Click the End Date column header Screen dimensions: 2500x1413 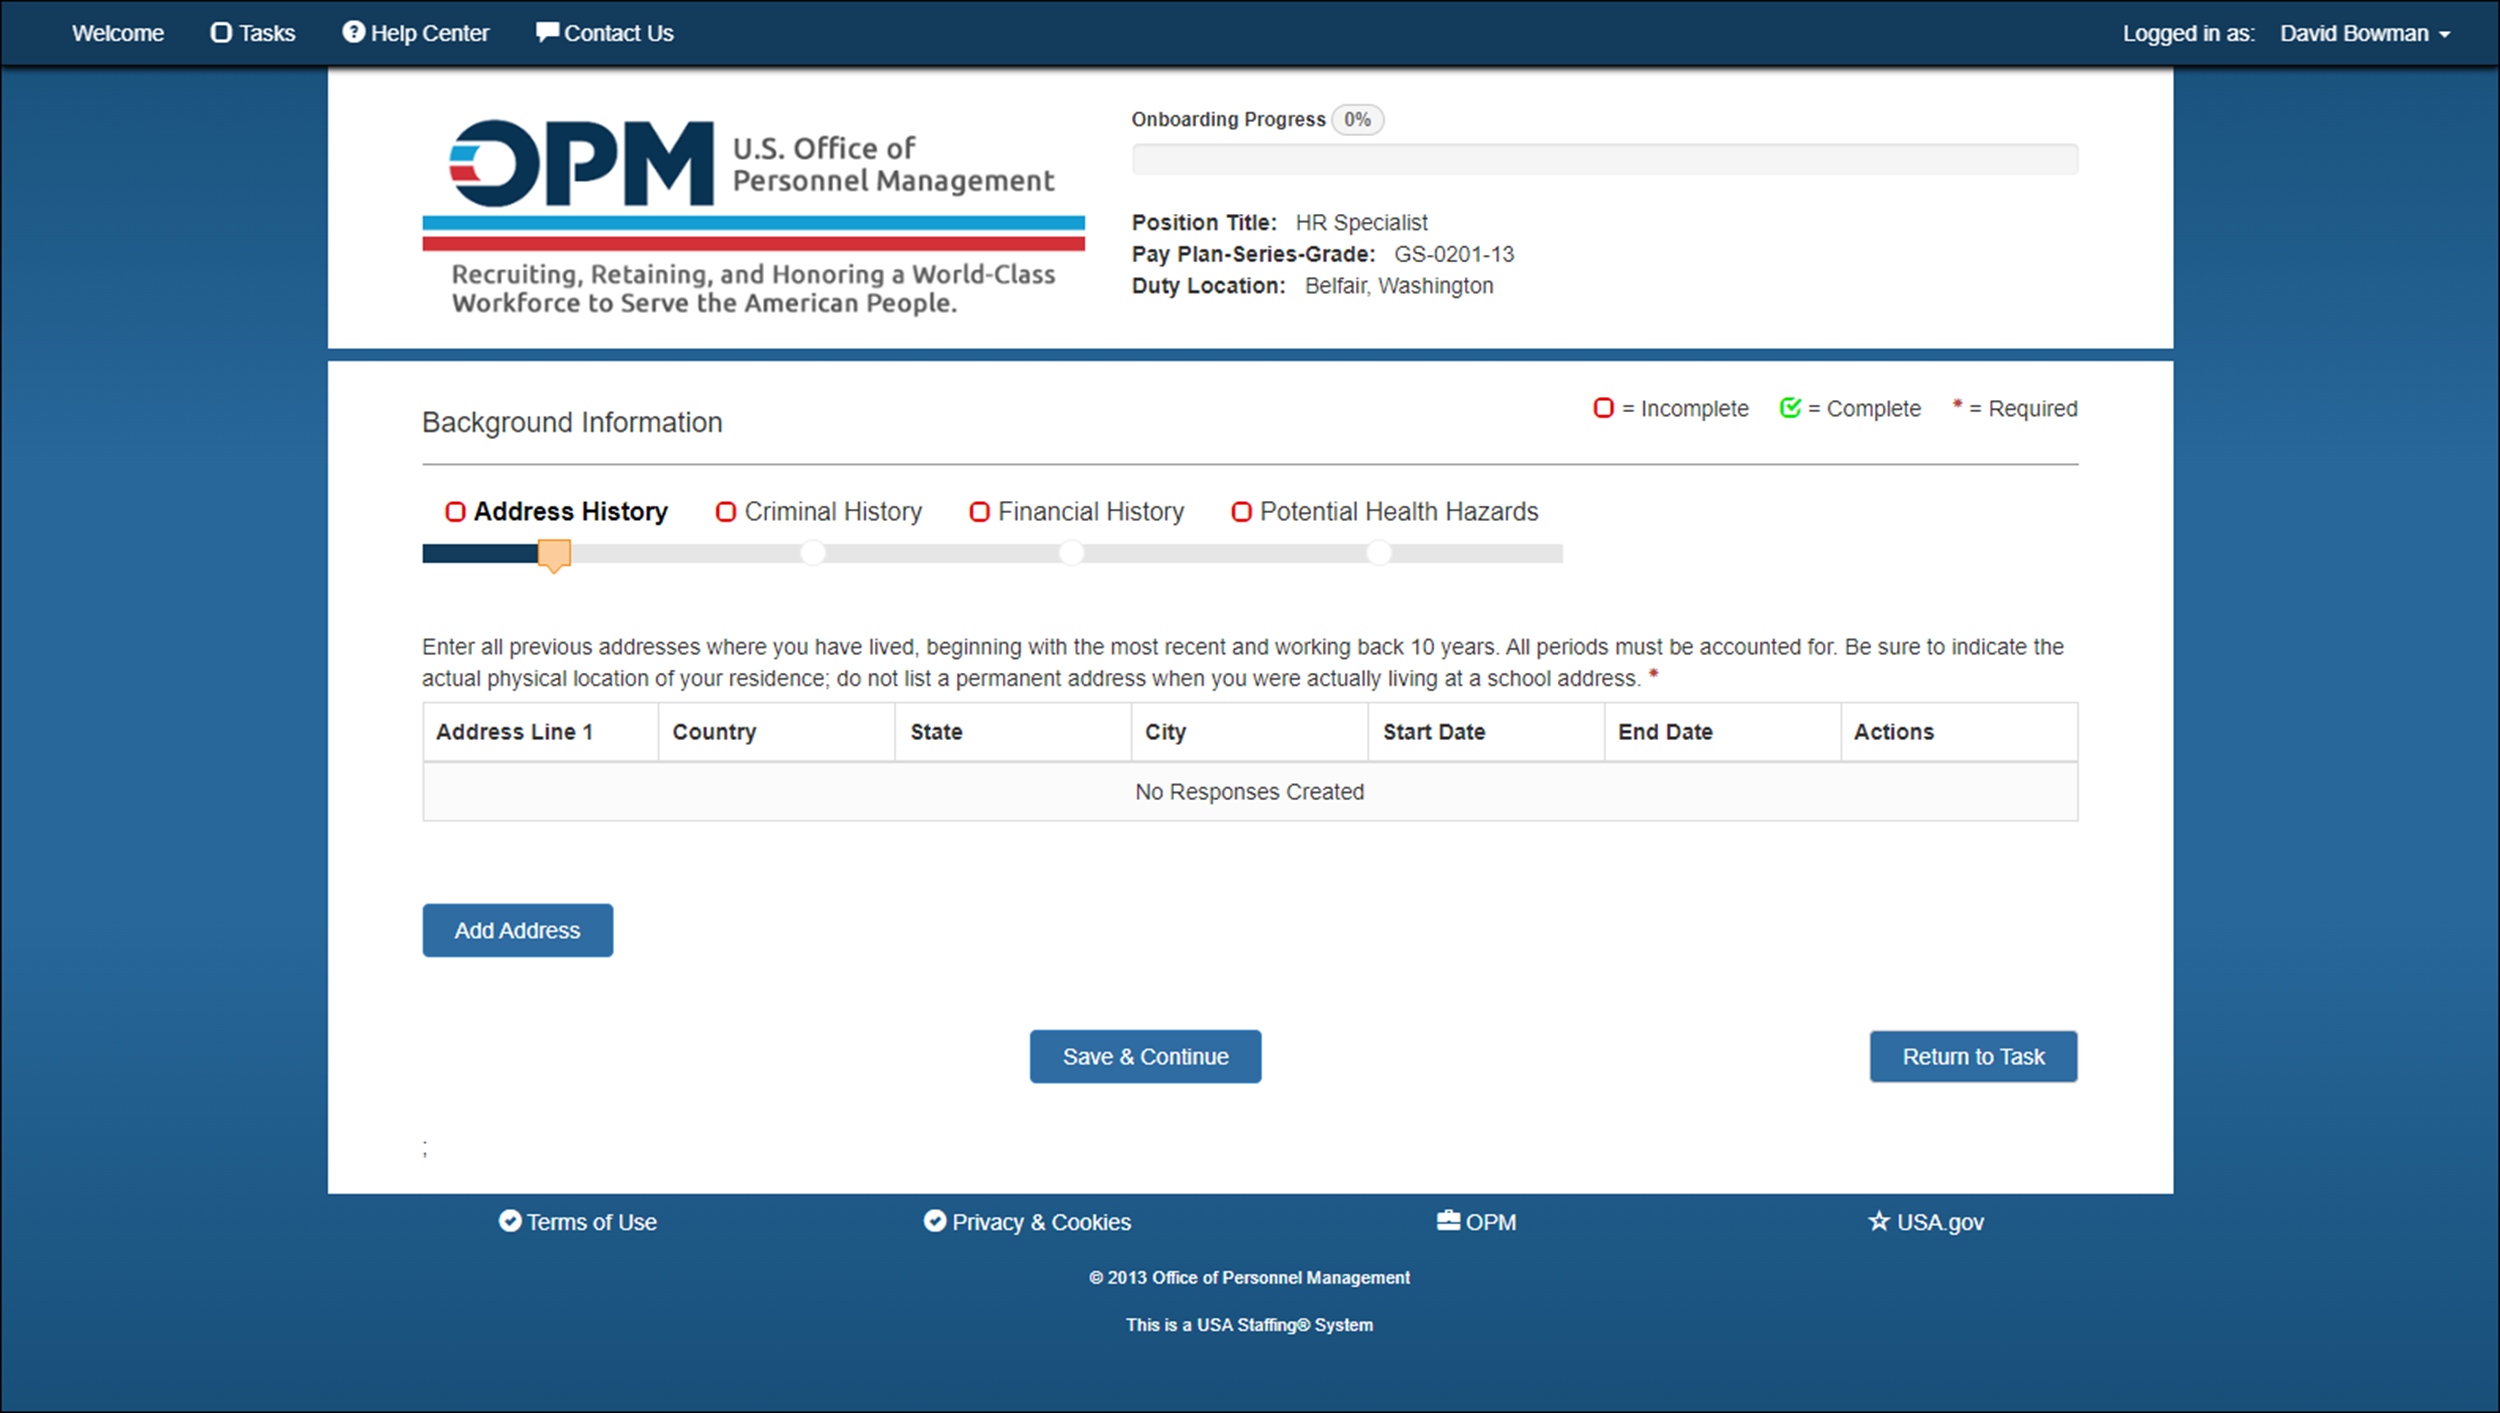1722,732
